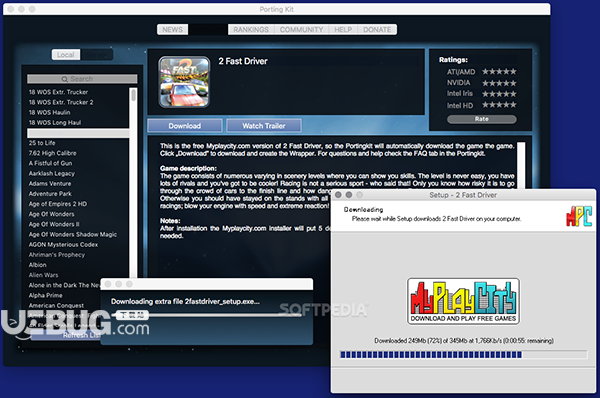Image resolution: width=600 pixels, height=398 pixels.
Task: Click the Setup download progress bar
Action: pos(463,355)
